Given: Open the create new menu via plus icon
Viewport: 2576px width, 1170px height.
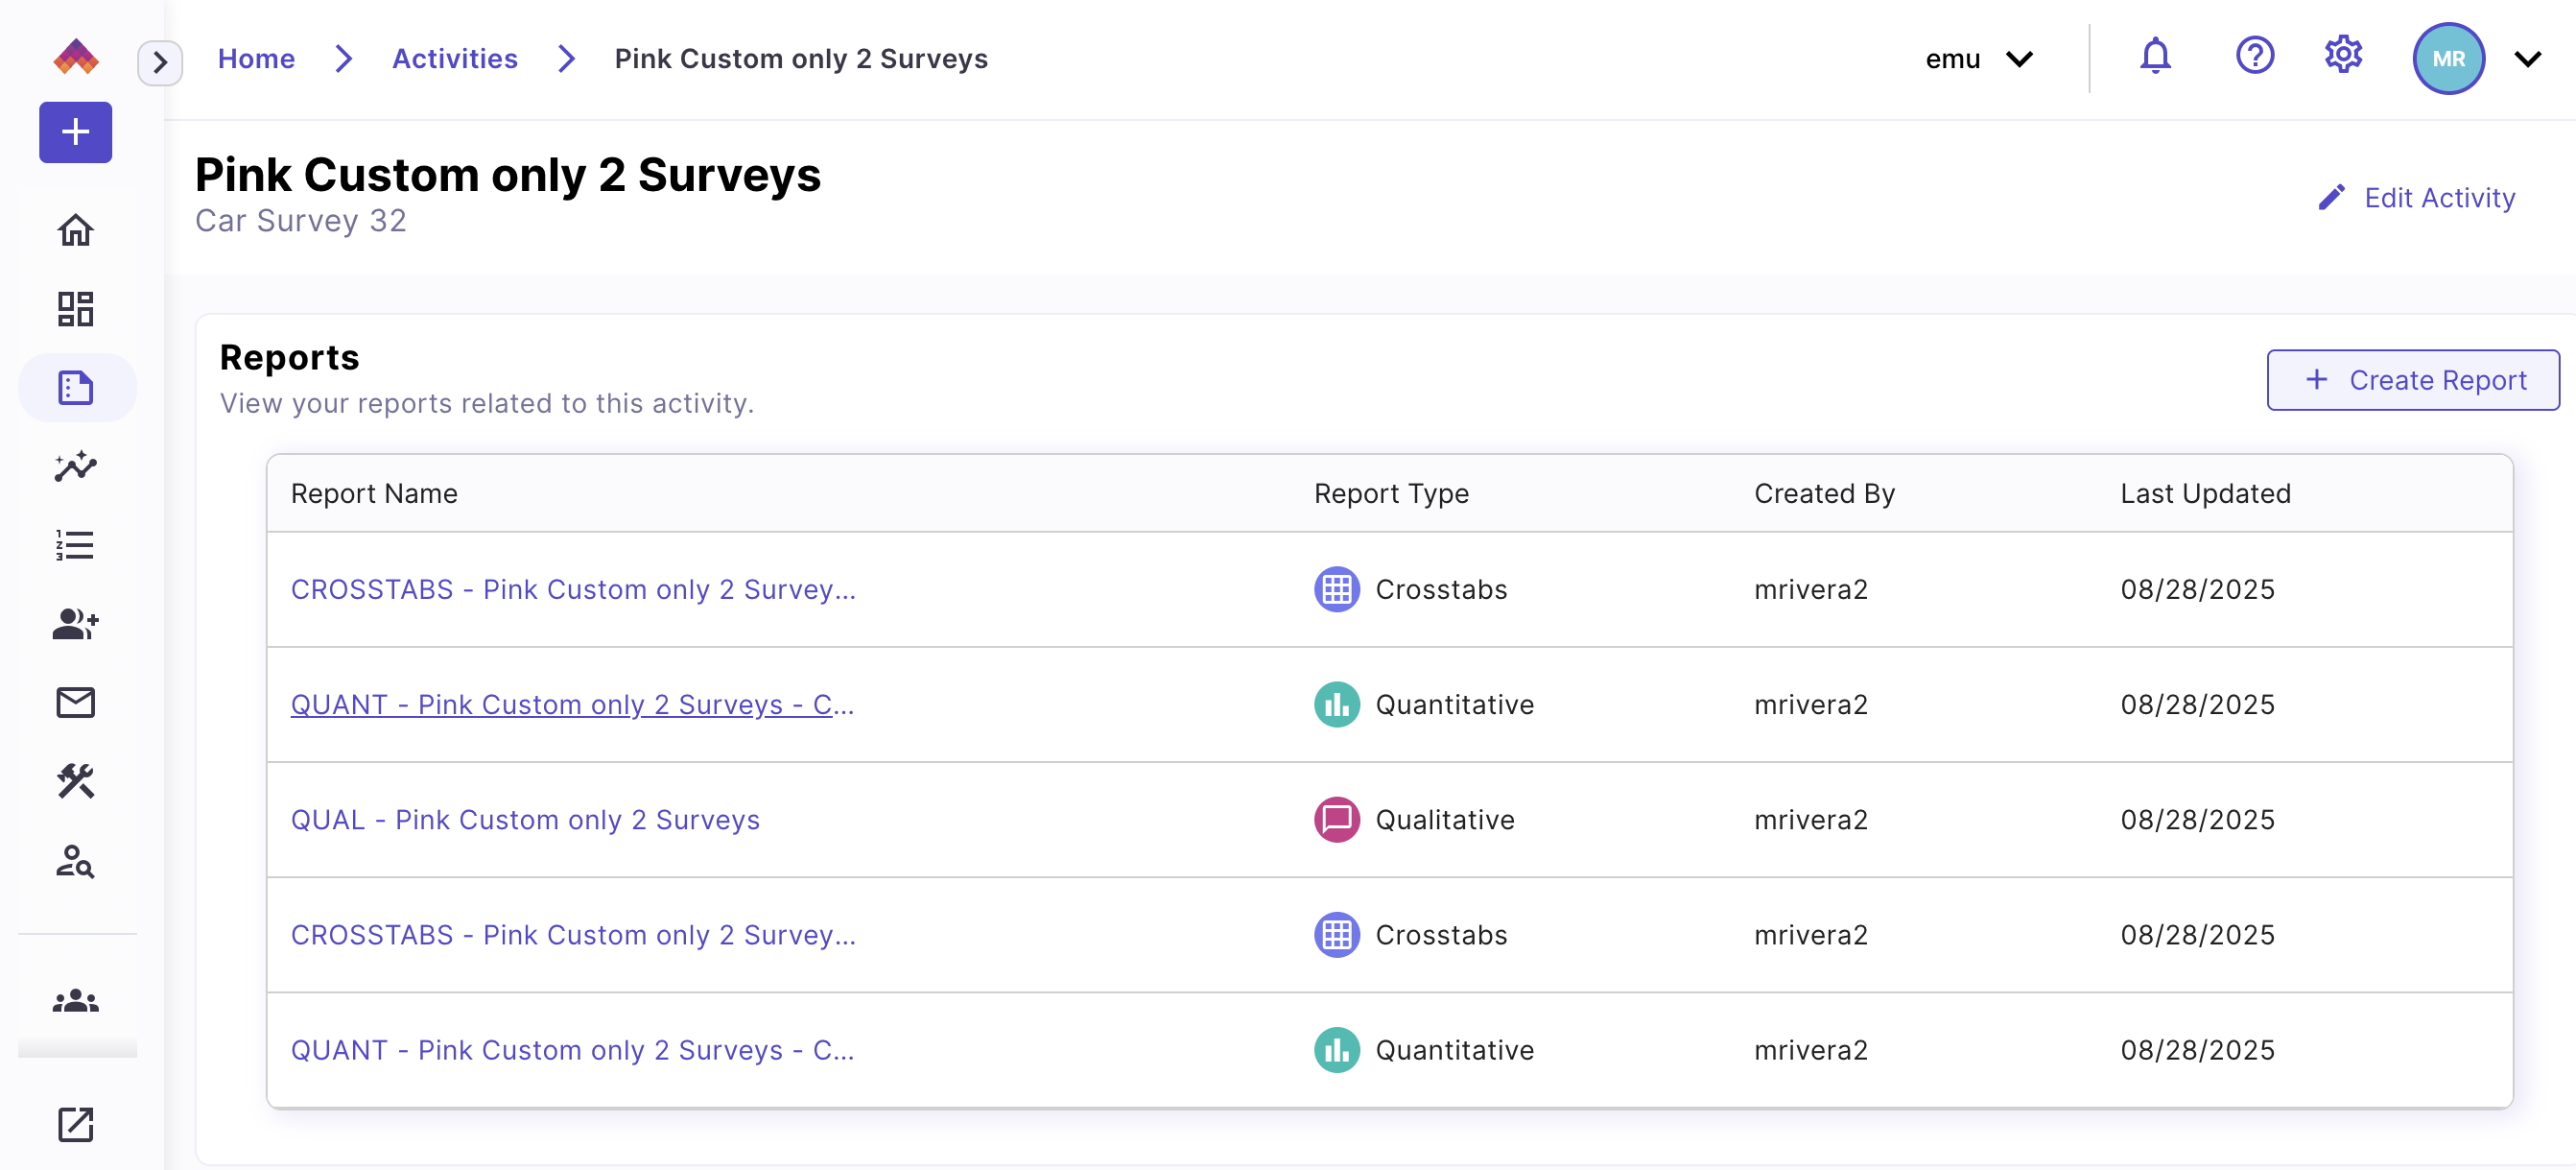Looking at the screenshot, I should tap(75, 132).
